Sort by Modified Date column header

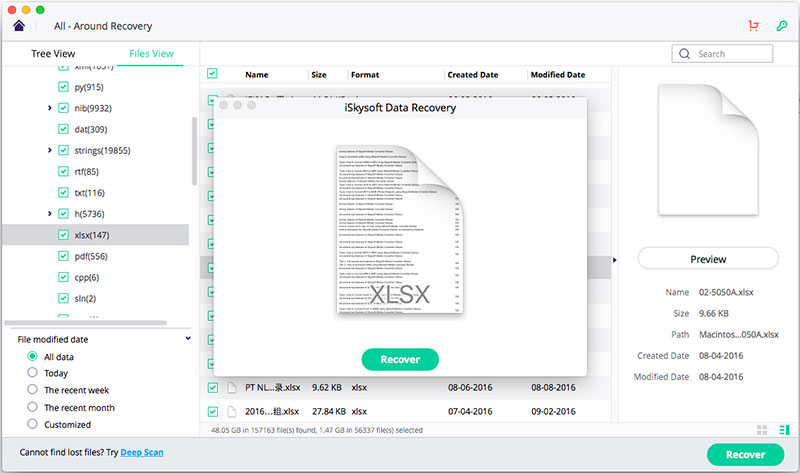click(558, 74)
